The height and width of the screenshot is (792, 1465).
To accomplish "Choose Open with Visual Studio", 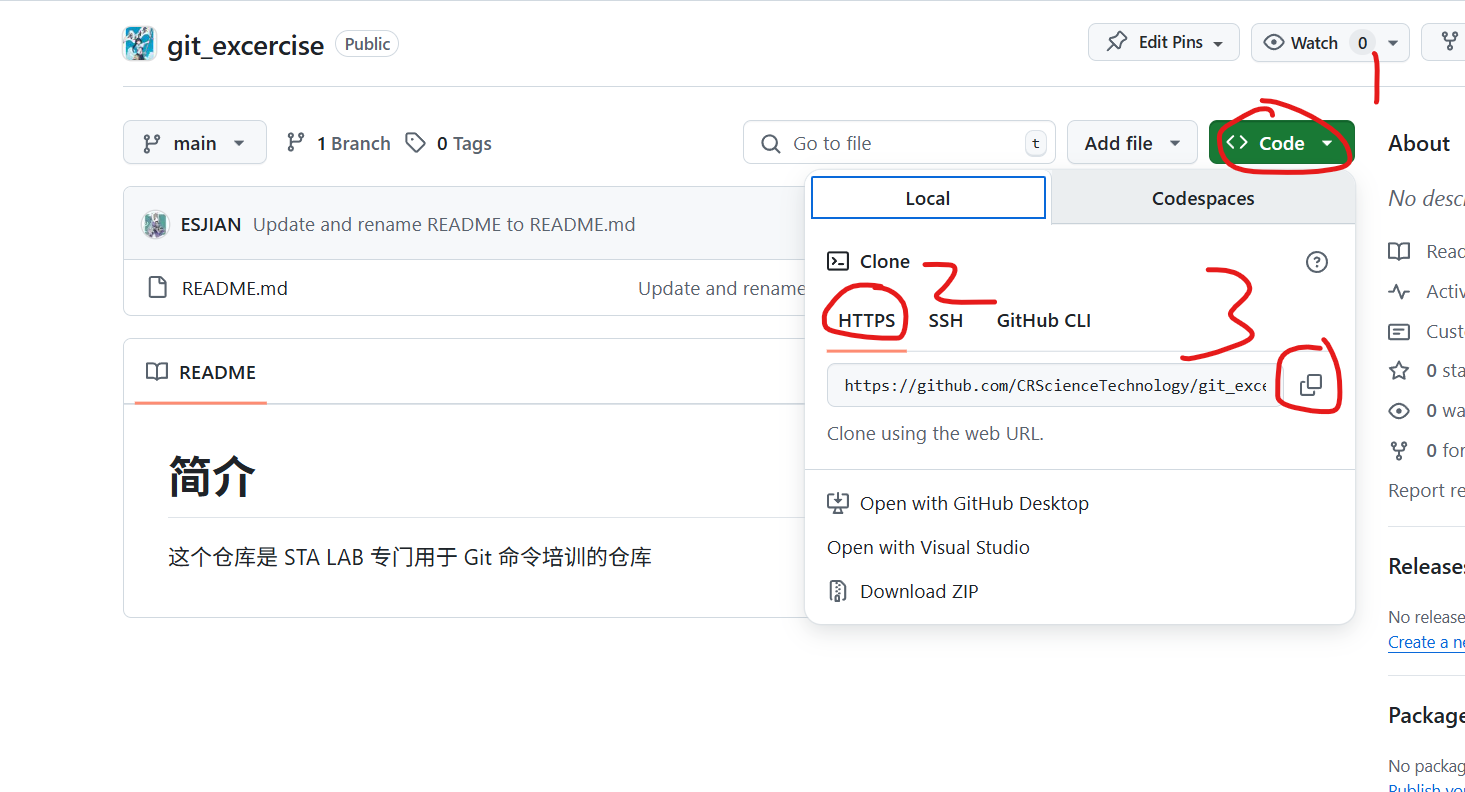I will click(928, 547).
